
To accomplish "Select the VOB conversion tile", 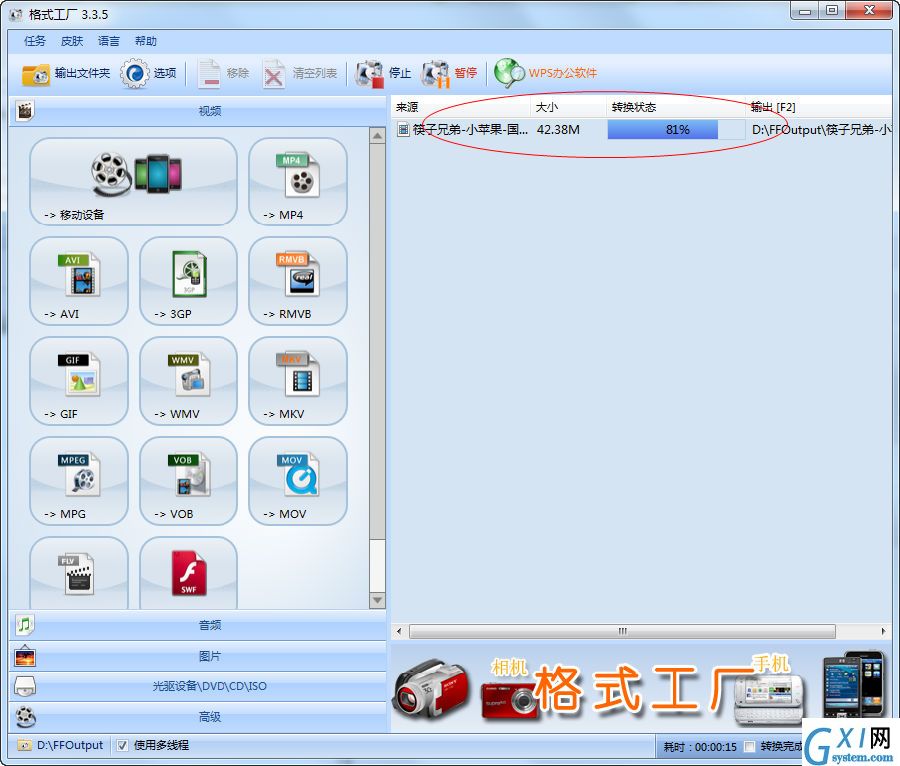I will [x=188, y=481].
